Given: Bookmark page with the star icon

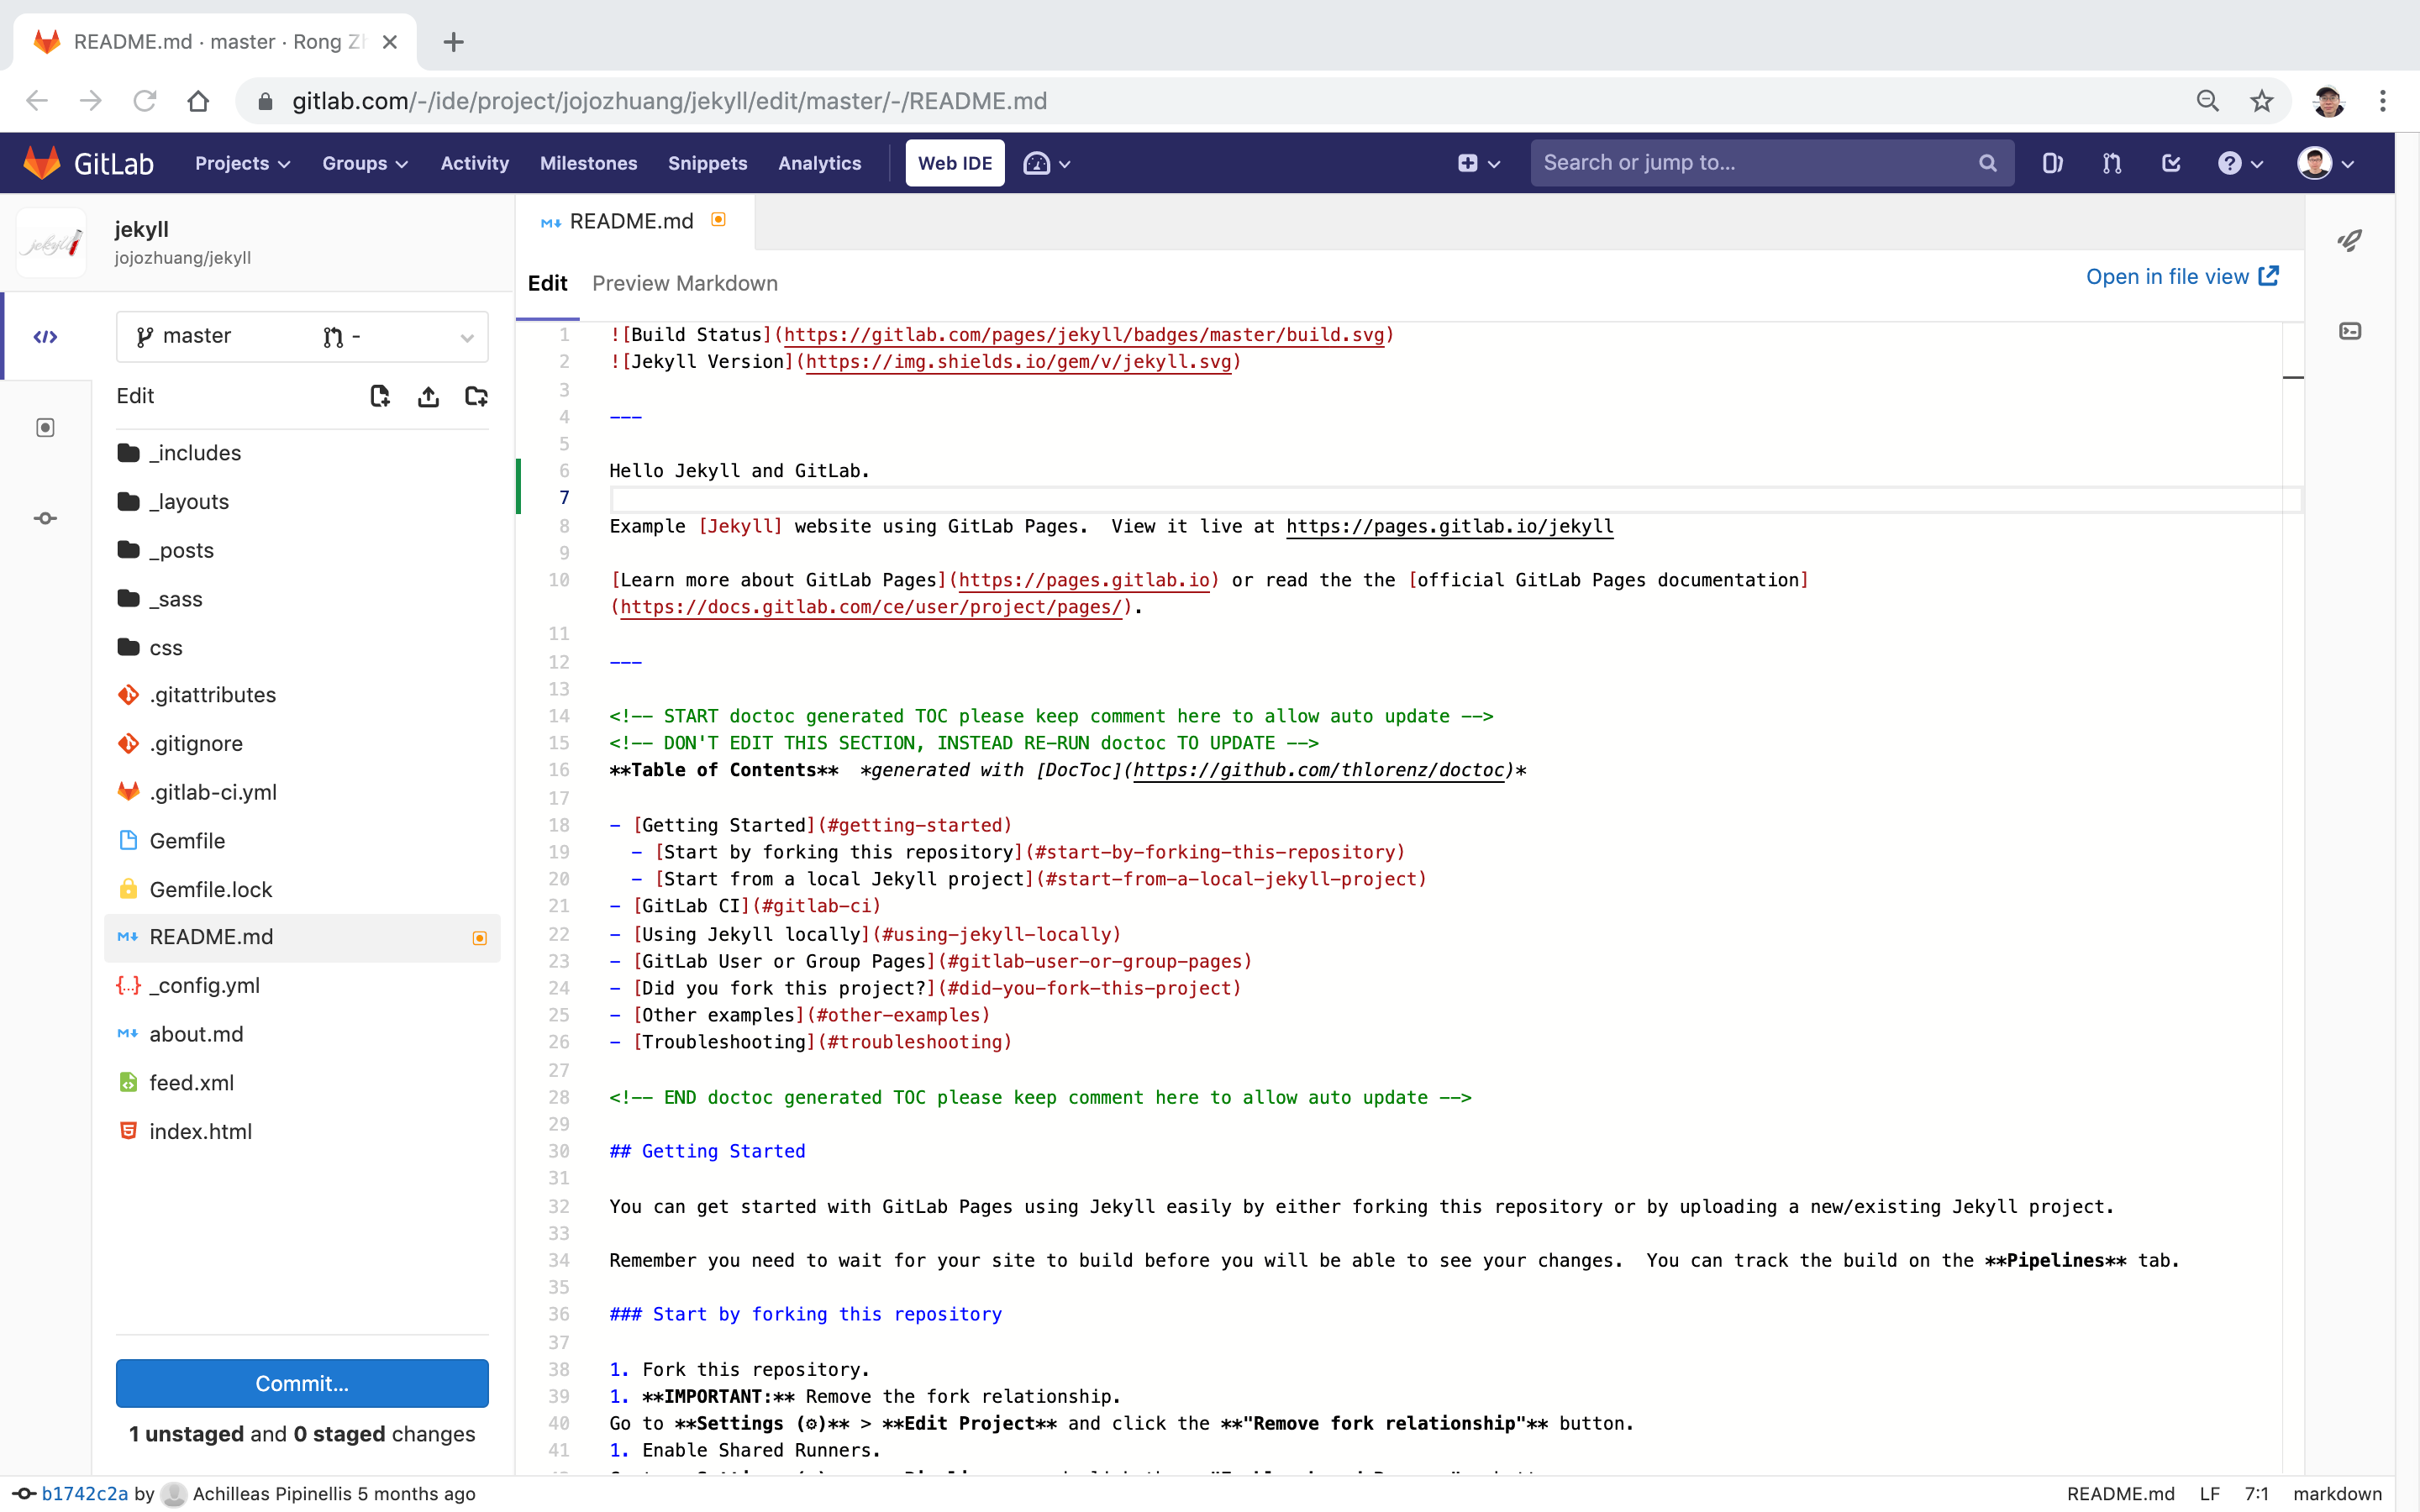Looking at the screenshot, I should (2261, 101).
